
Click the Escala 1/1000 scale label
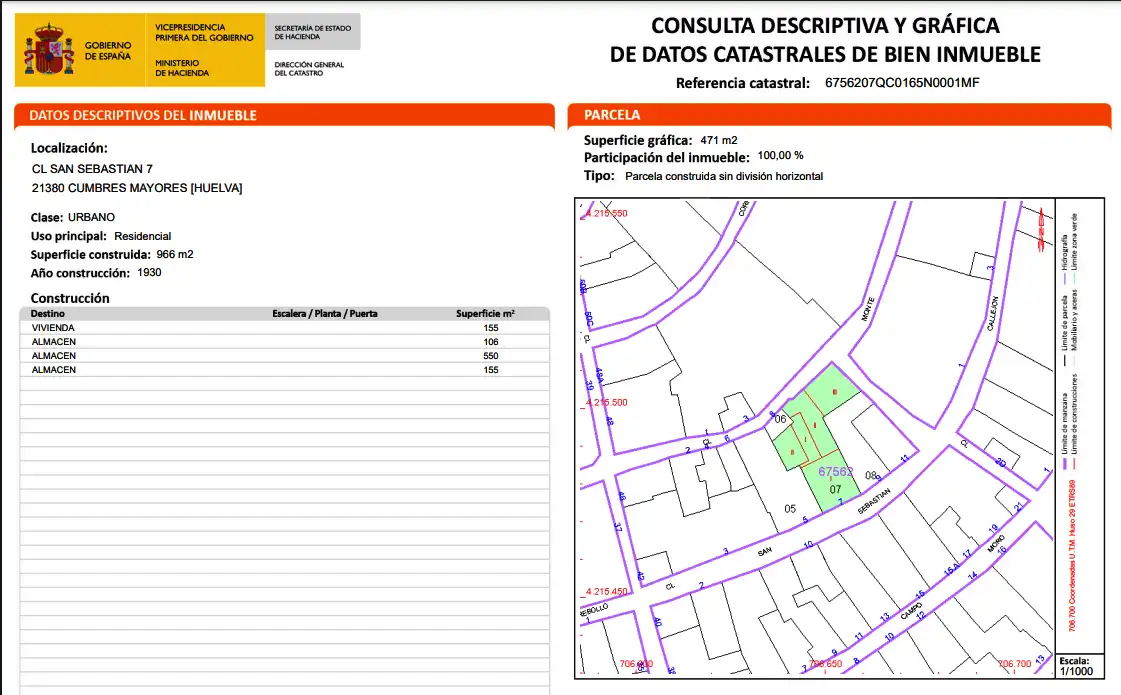point(1076,666)
